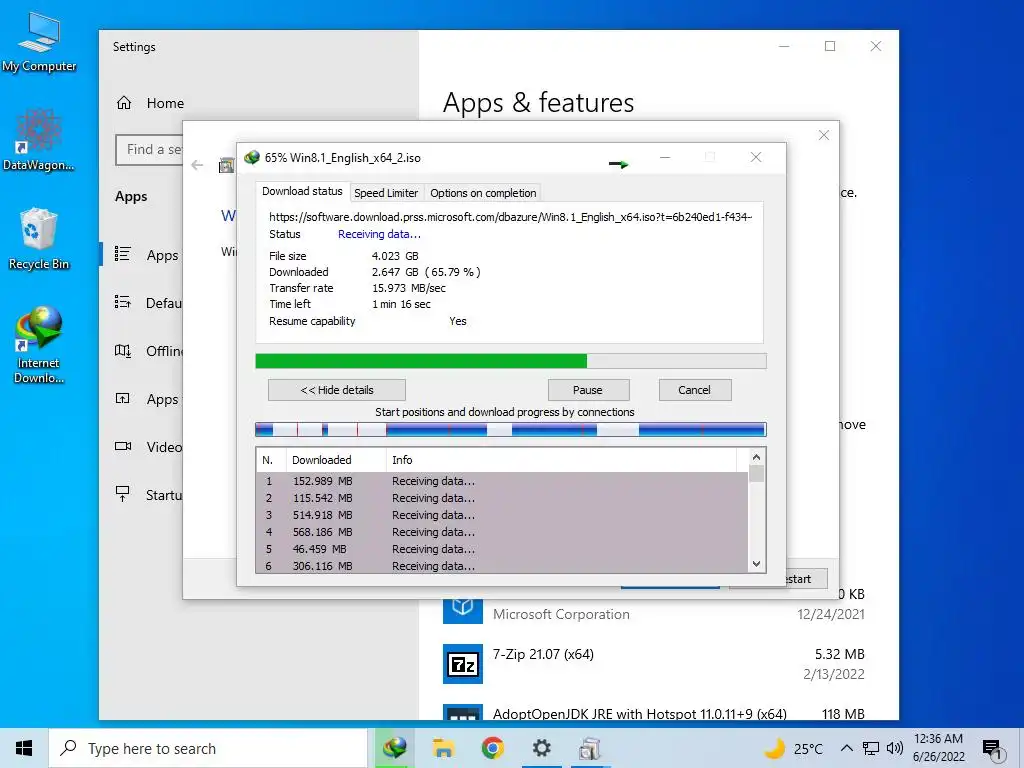Viewport: 1024px width, 768px height.
Task: Click the Hide details button
Action: coord(337,390)
